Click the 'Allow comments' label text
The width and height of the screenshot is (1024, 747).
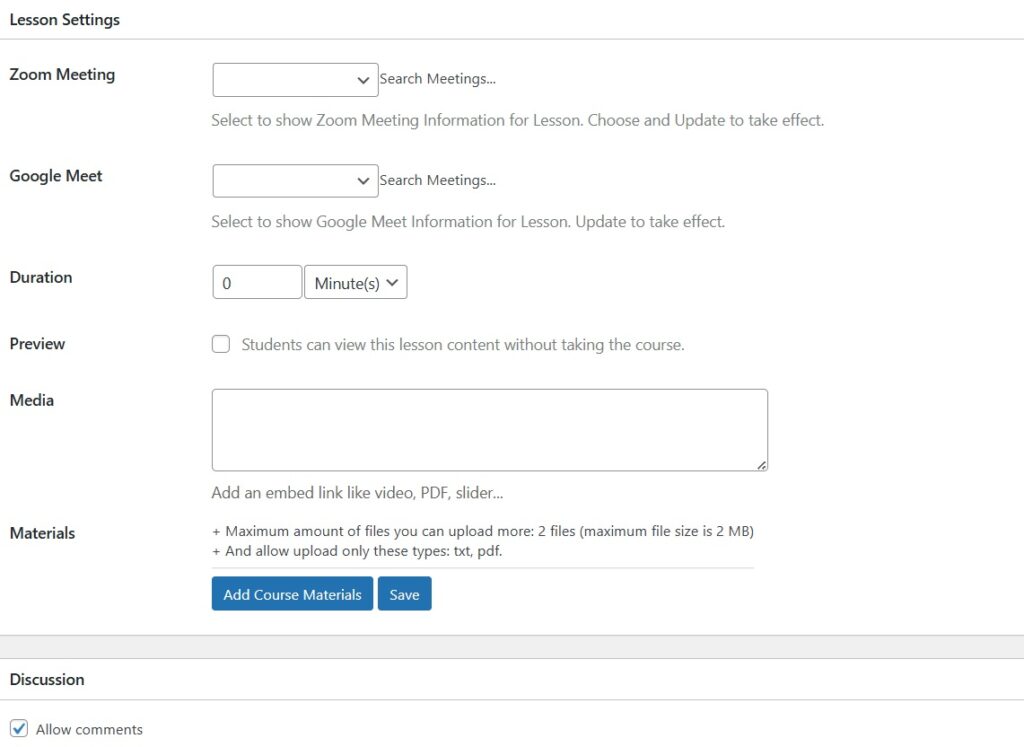89,729
